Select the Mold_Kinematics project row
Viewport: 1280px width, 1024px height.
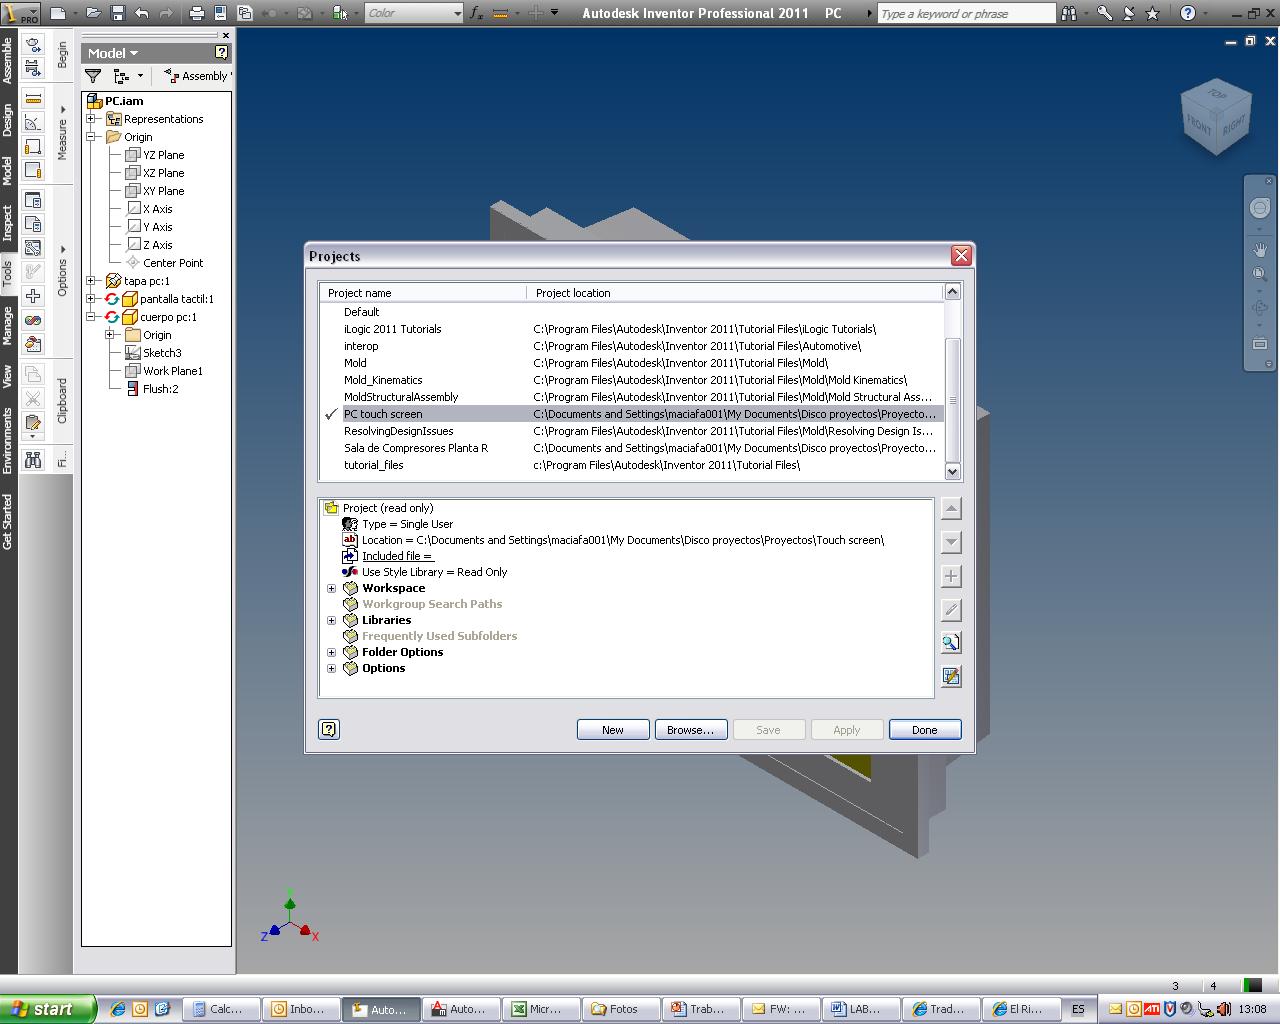click(632, 380)
